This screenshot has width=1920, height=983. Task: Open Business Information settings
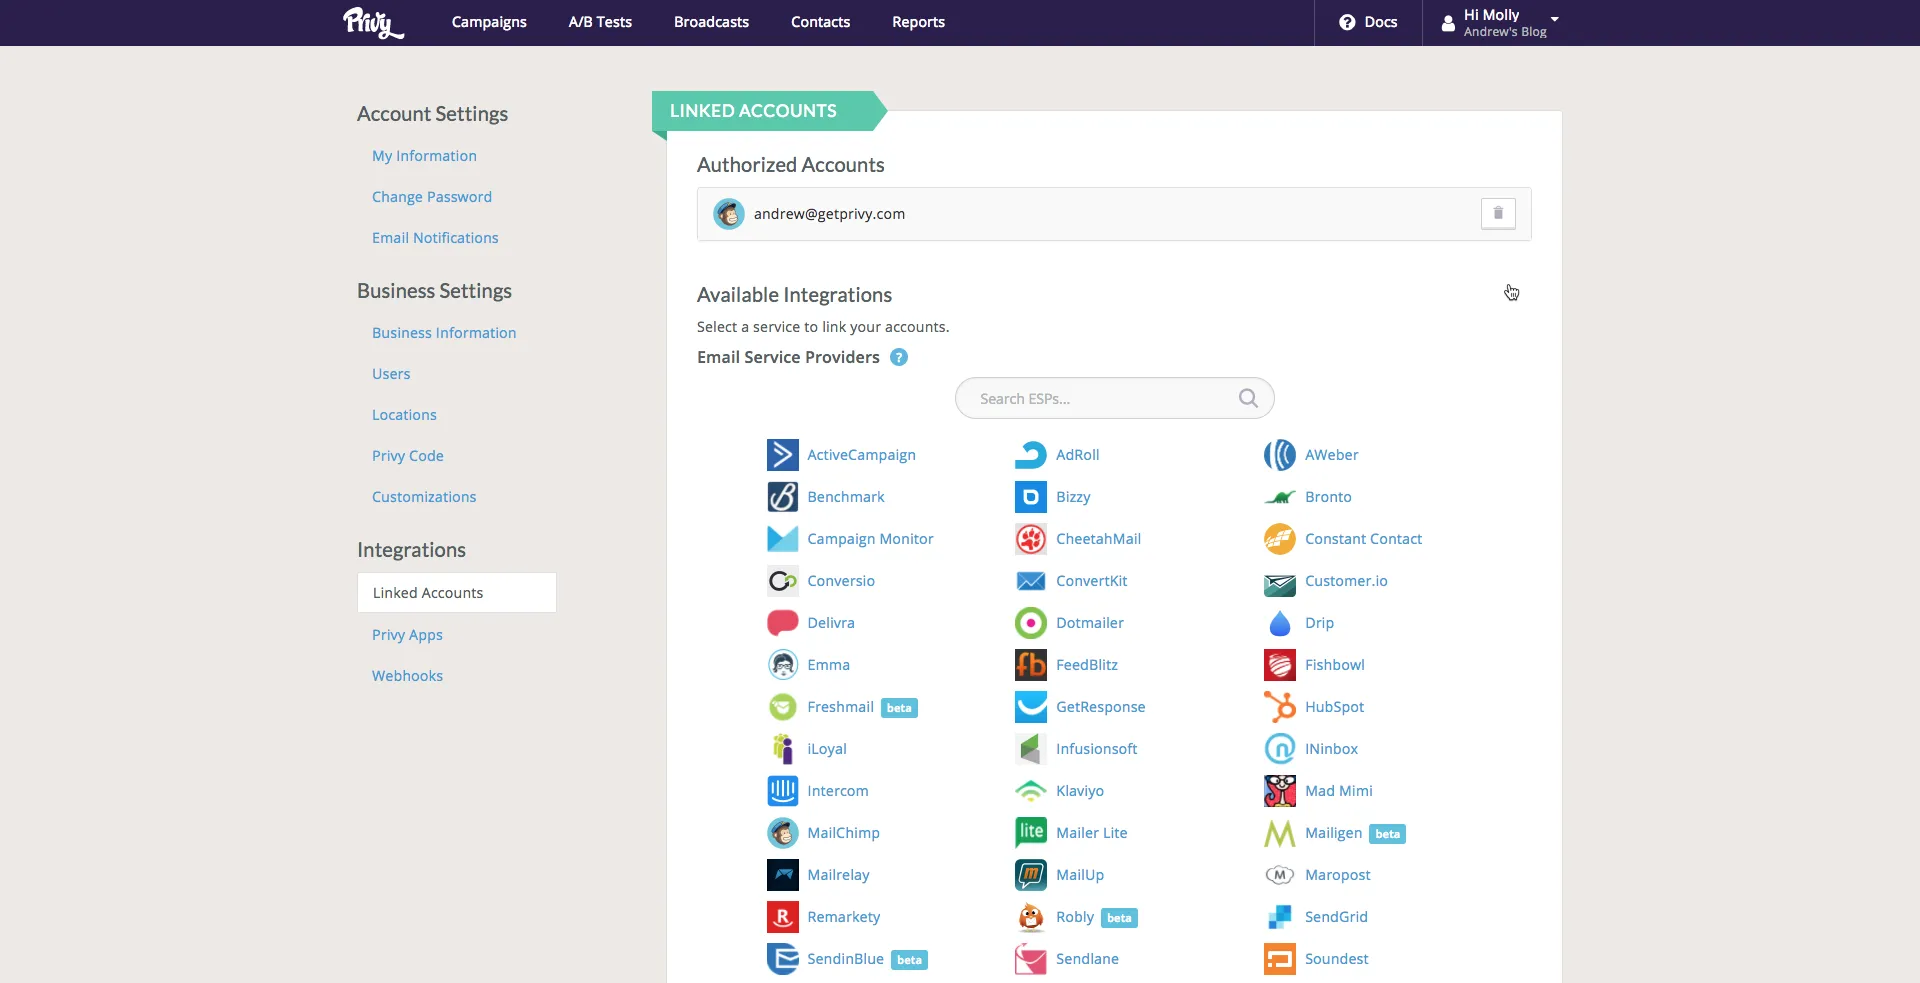(444, 333)
